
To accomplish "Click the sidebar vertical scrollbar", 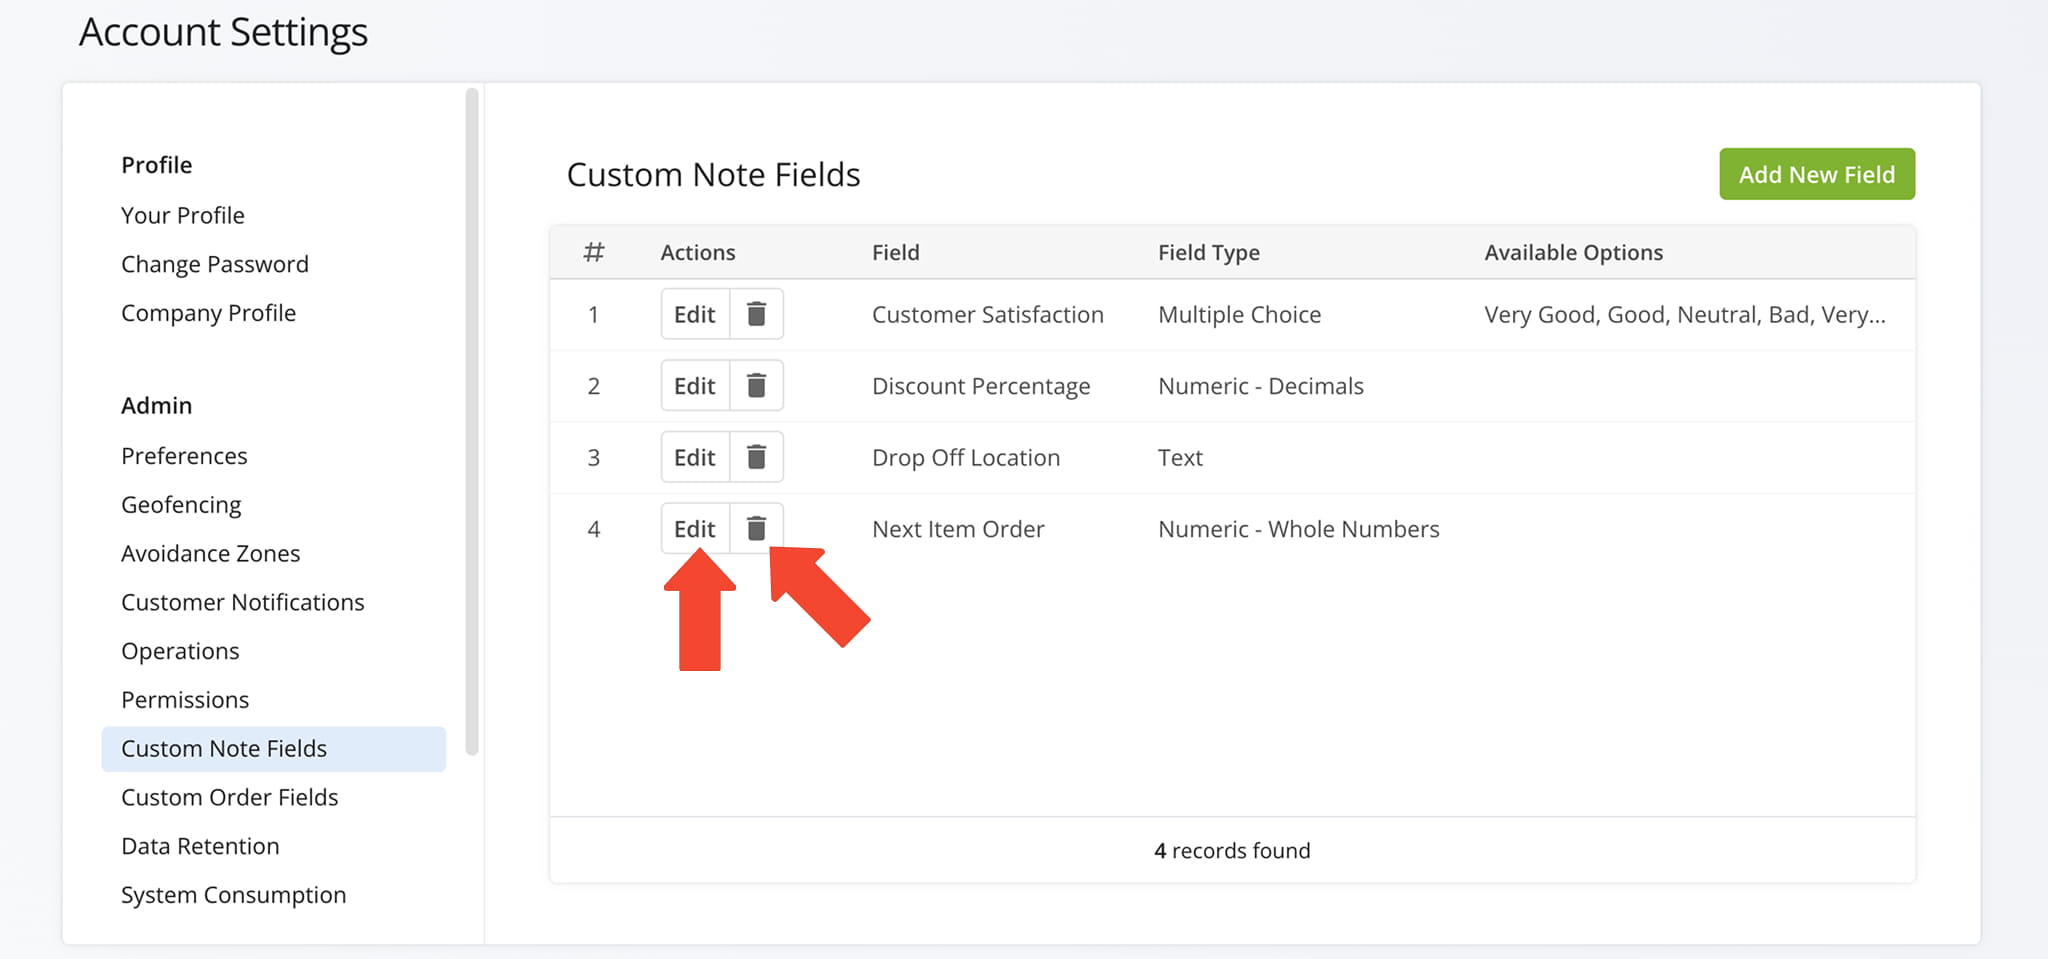I will [x=472, y=420].
